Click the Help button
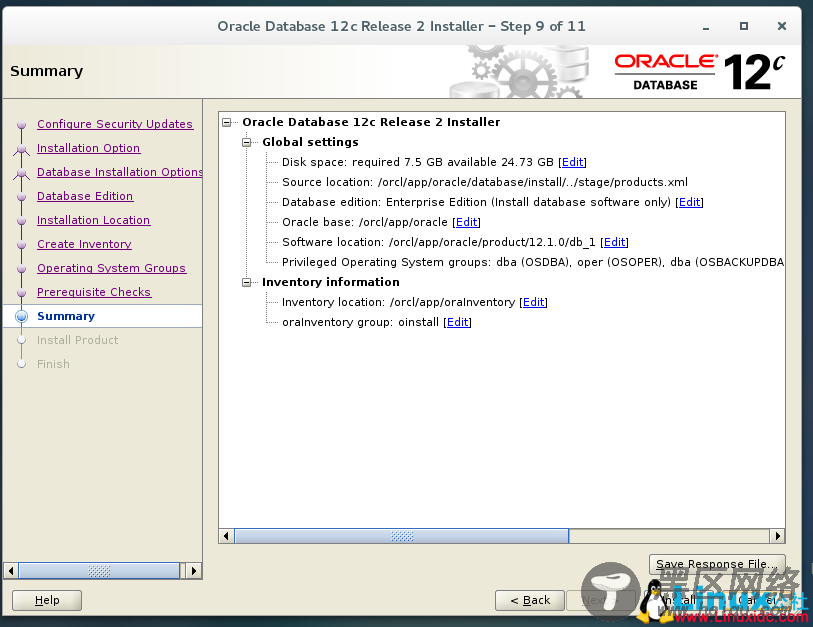Image resolution: width=813 pixels, height=627 pixels. [x=47, y=601]
